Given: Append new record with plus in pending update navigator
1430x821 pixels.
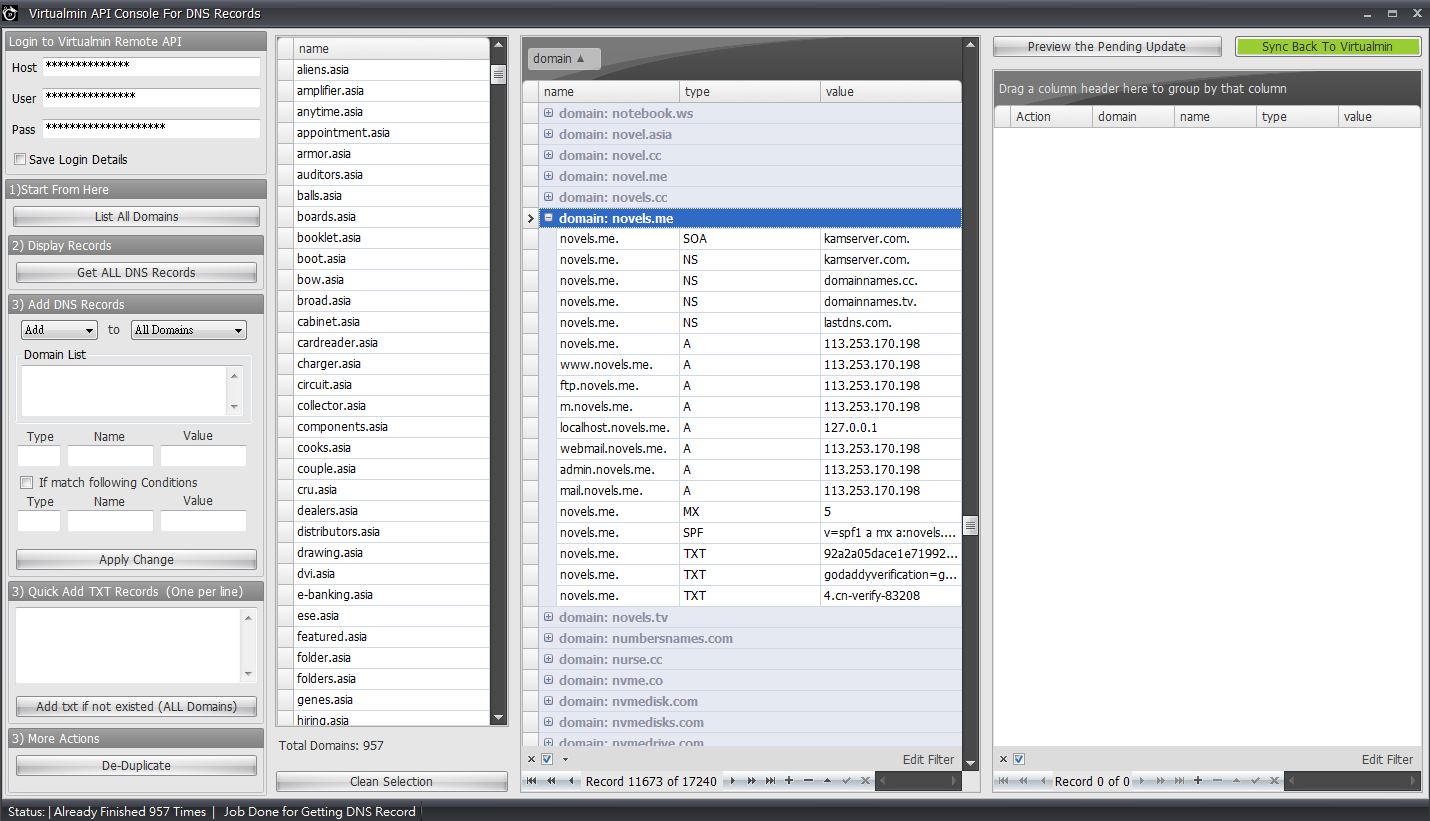Looking at the screenshot, I should point(1198,781).
